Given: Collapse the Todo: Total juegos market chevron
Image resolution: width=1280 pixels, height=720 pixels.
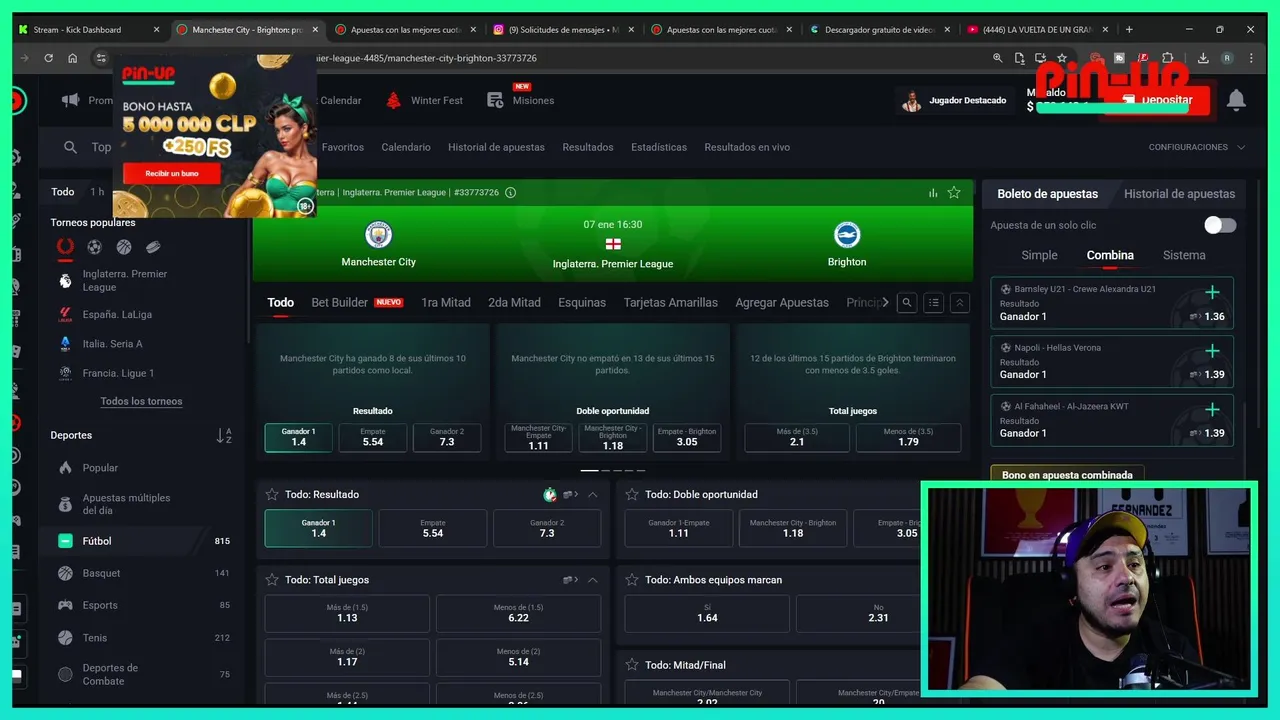Looking at the screenshot, I should click(593, 579).
